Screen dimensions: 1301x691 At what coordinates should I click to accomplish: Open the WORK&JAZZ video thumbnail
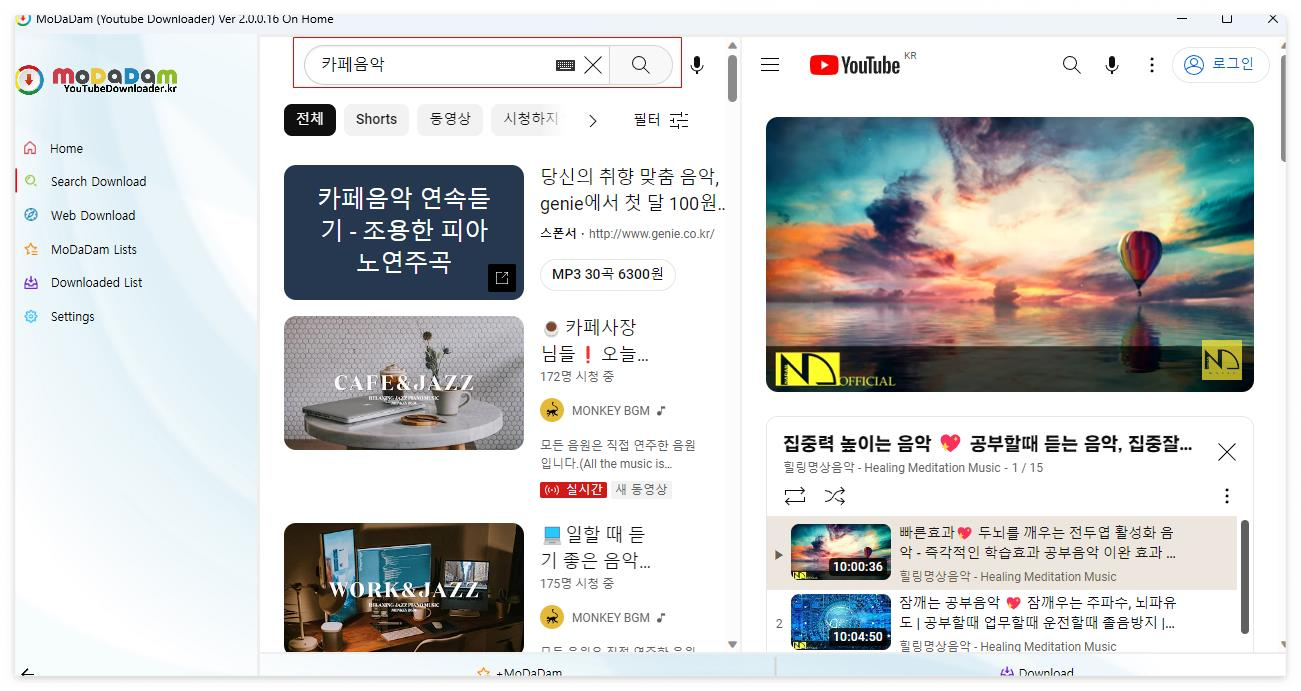404,588
